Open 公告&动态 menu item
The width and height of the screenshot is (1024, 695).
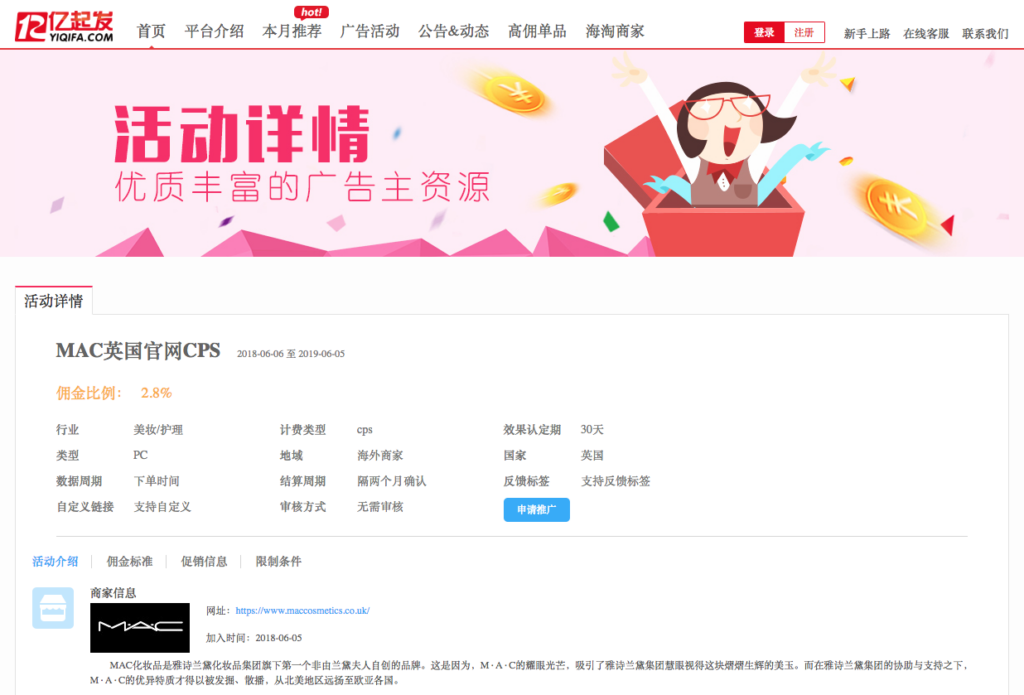(453, 31)
